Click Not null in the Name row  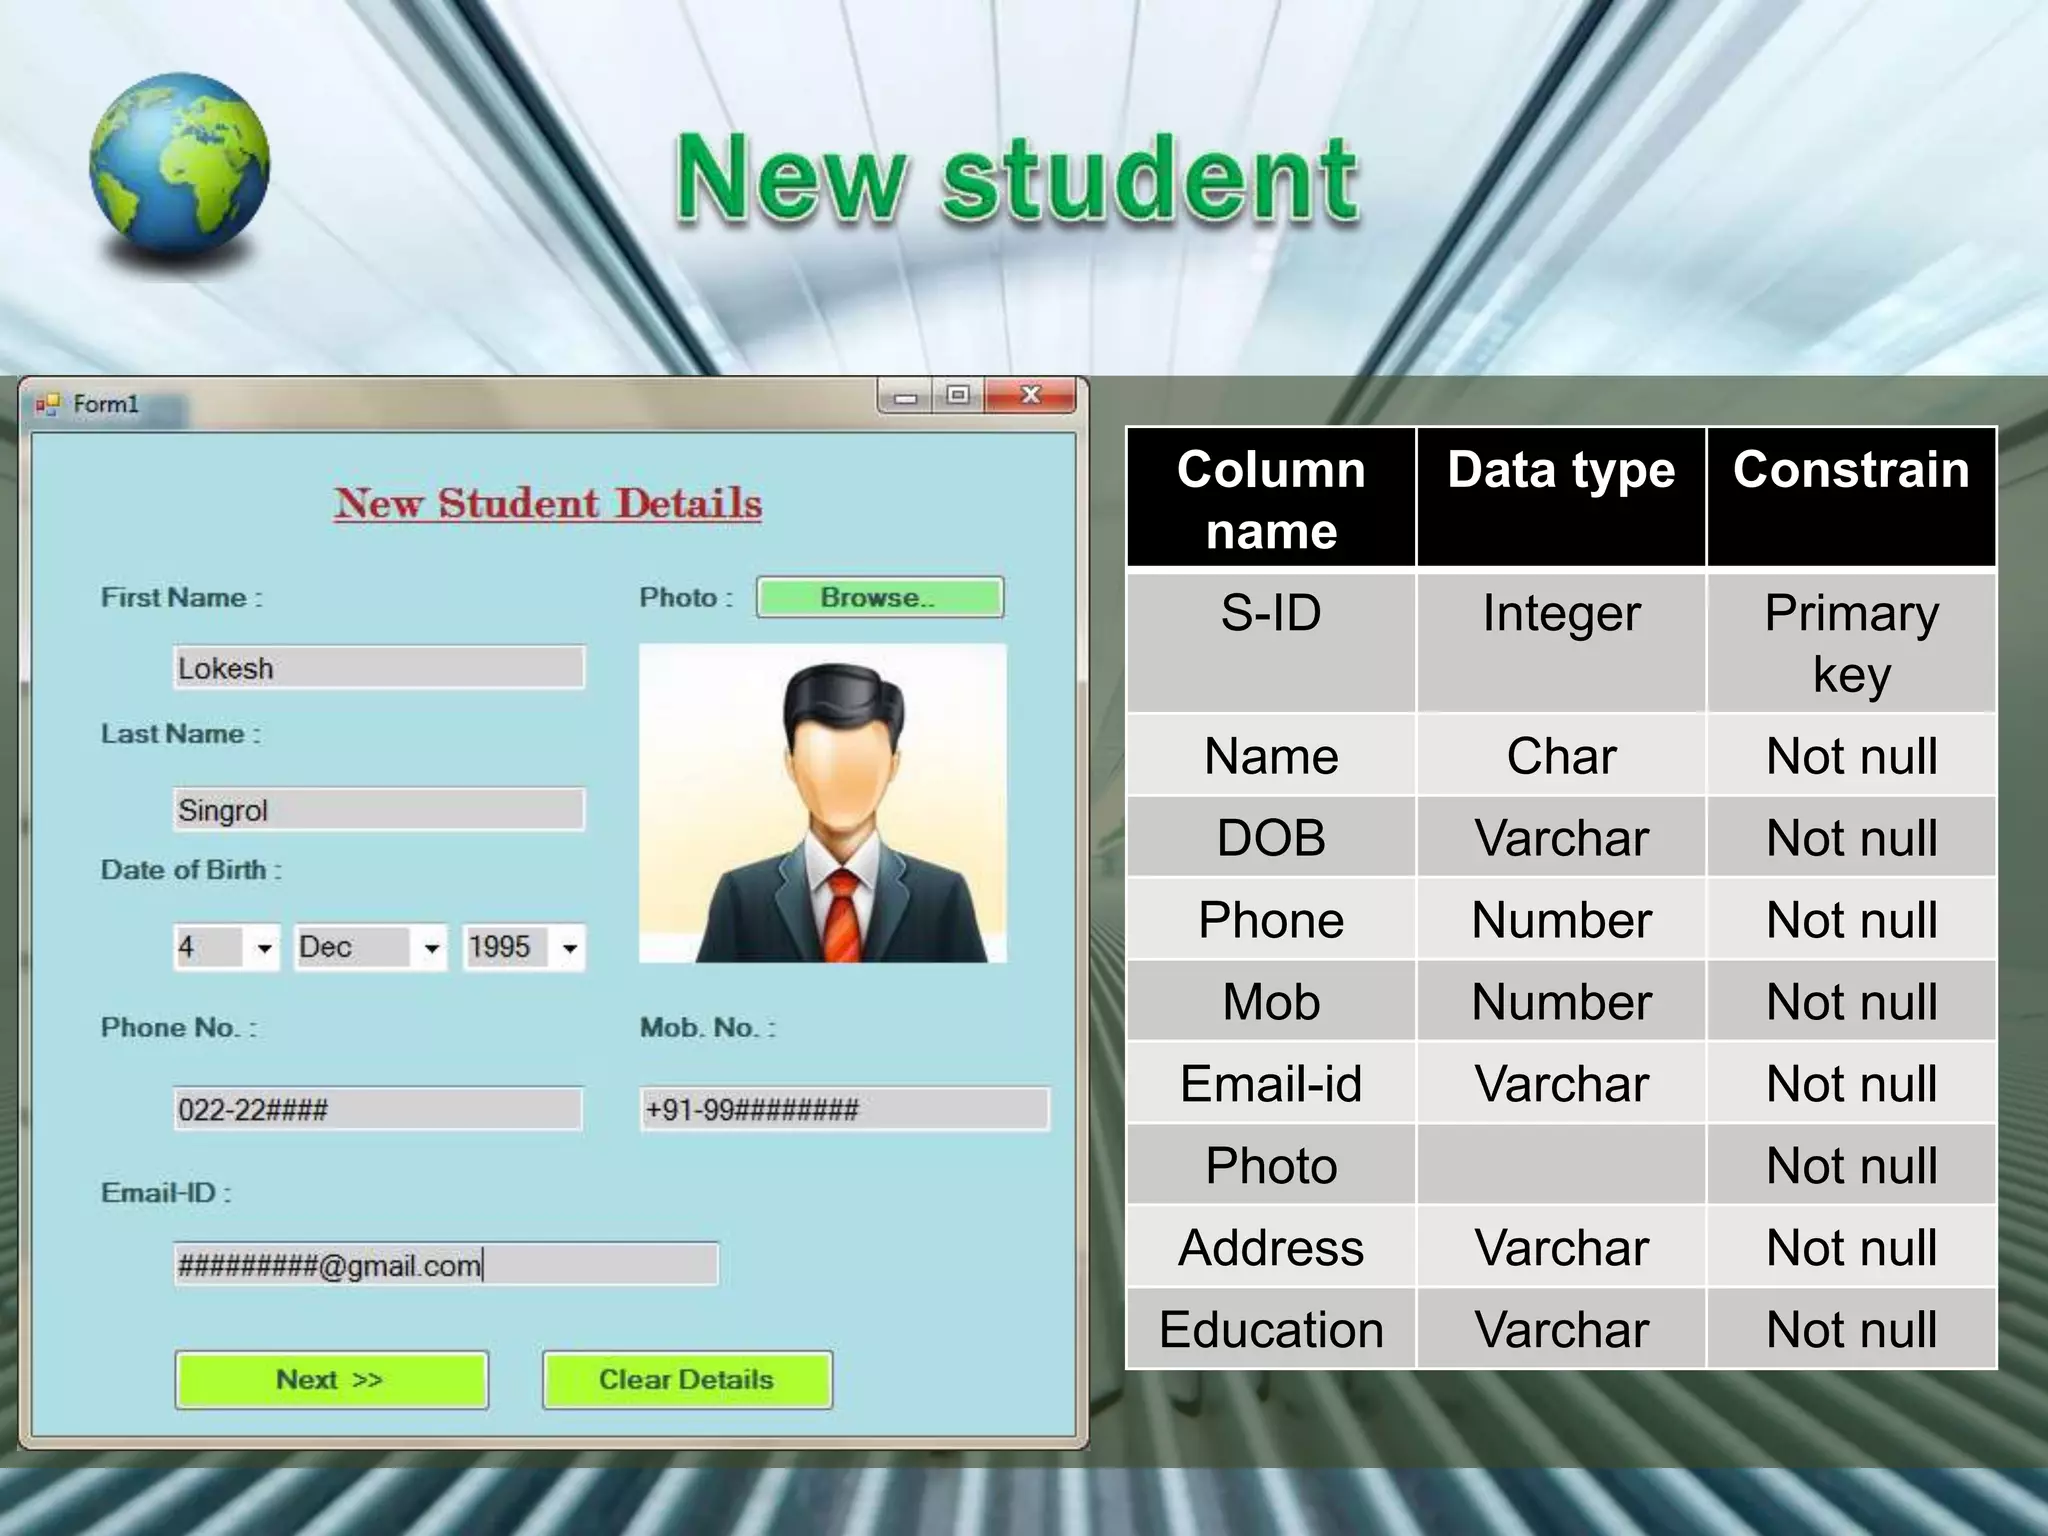1851,755
